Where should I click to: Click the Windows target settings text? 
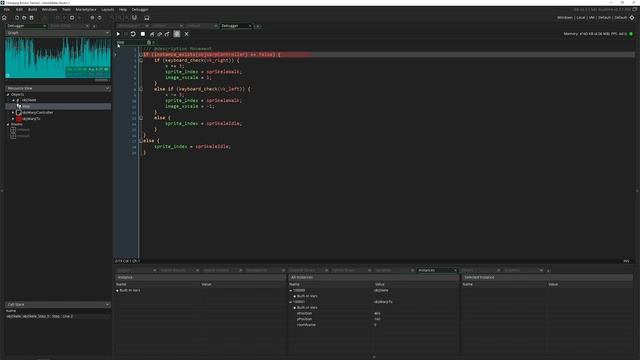(592, 18)
